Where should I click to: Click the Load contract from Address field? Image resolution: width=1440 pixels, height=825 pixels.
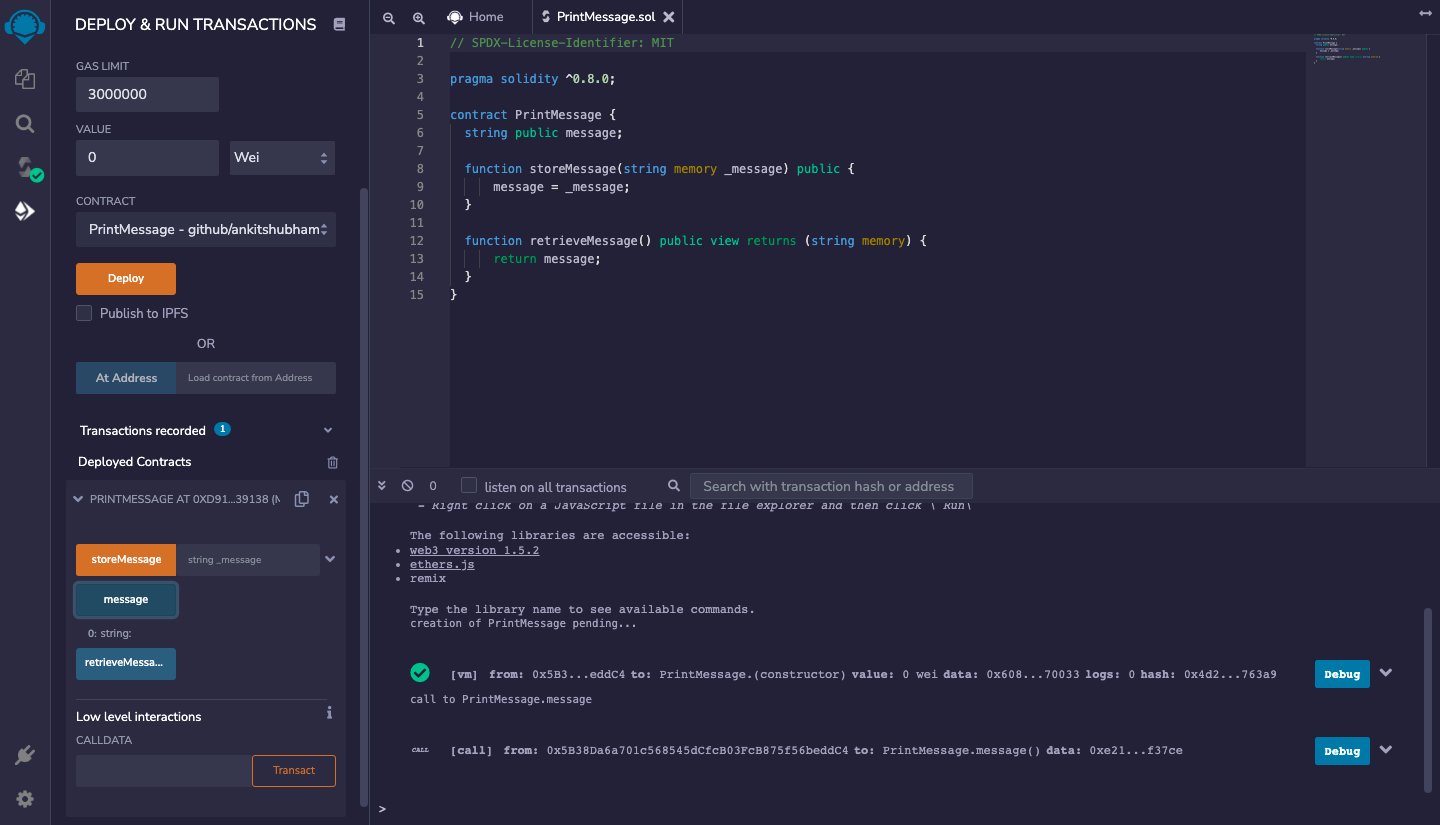coord(256,378)
